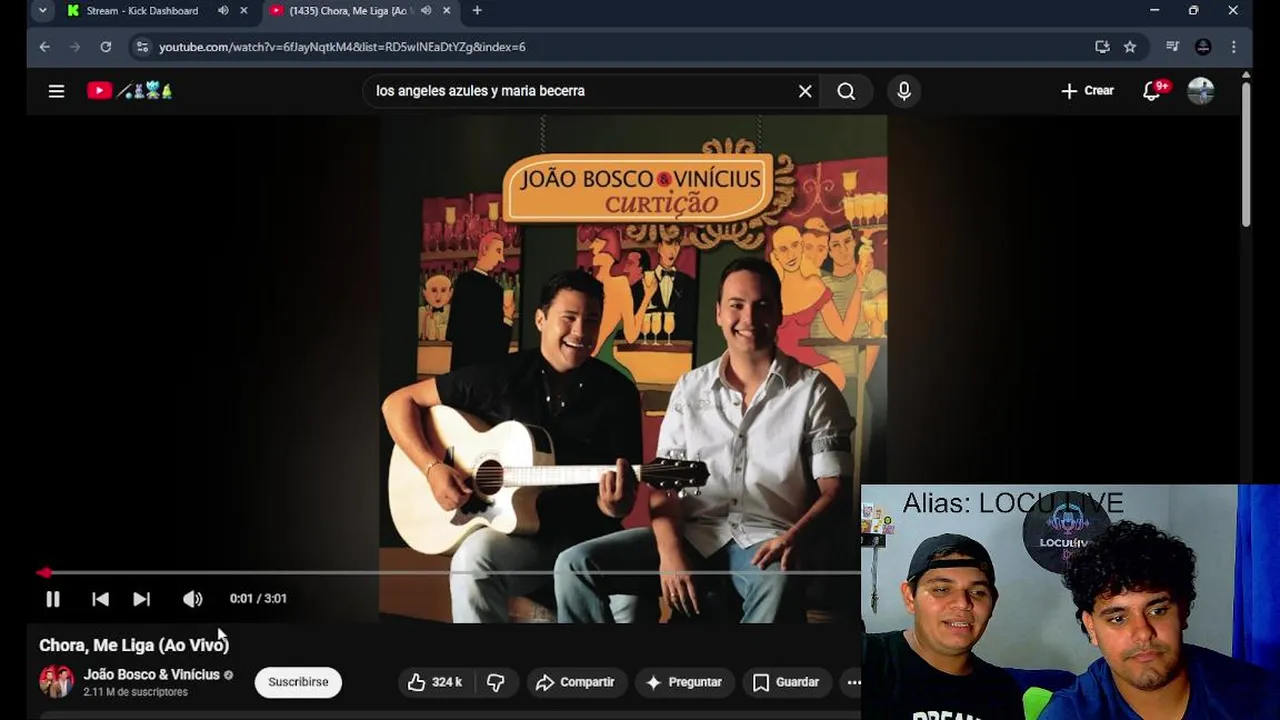The image size is (1280, 720).
Task: Close the YouTube browser tab
Action: click(x=446, y=11)
